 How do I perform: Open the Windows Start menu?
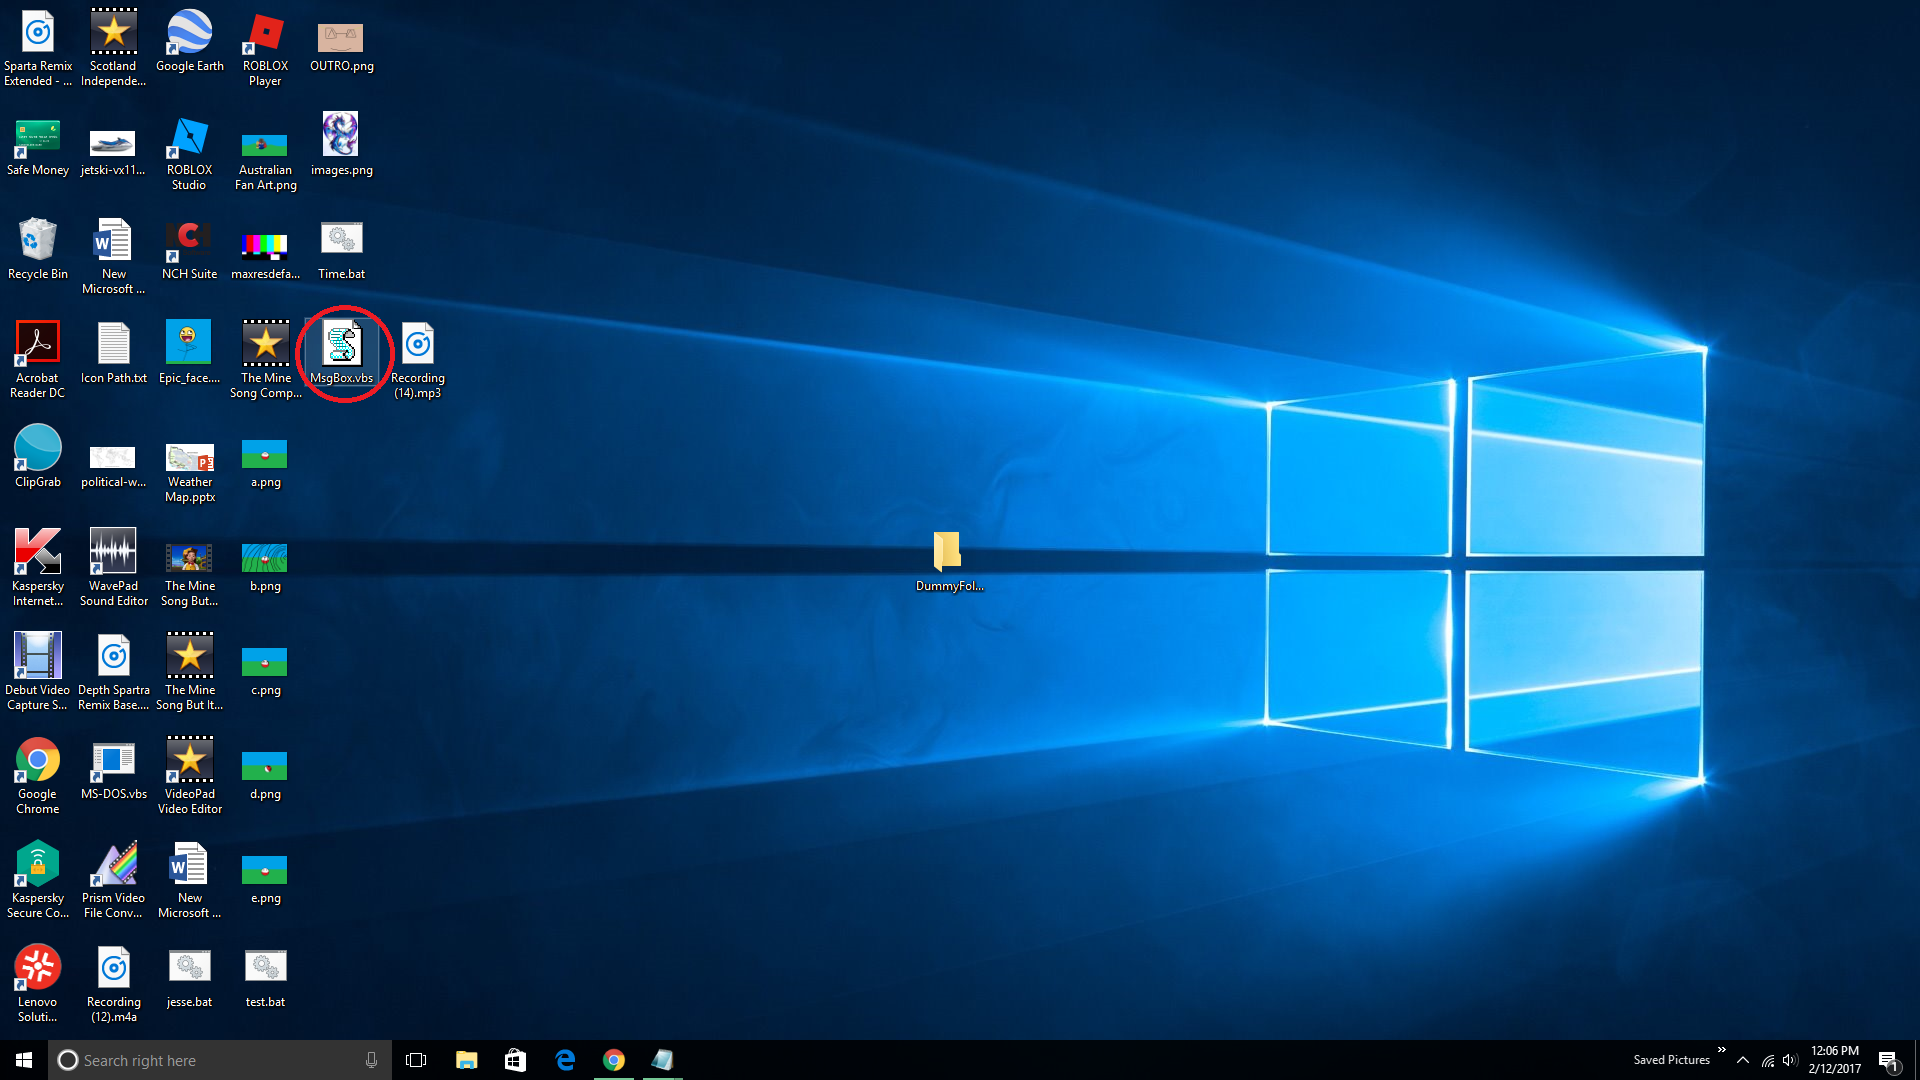click(x=24, y=1060)
